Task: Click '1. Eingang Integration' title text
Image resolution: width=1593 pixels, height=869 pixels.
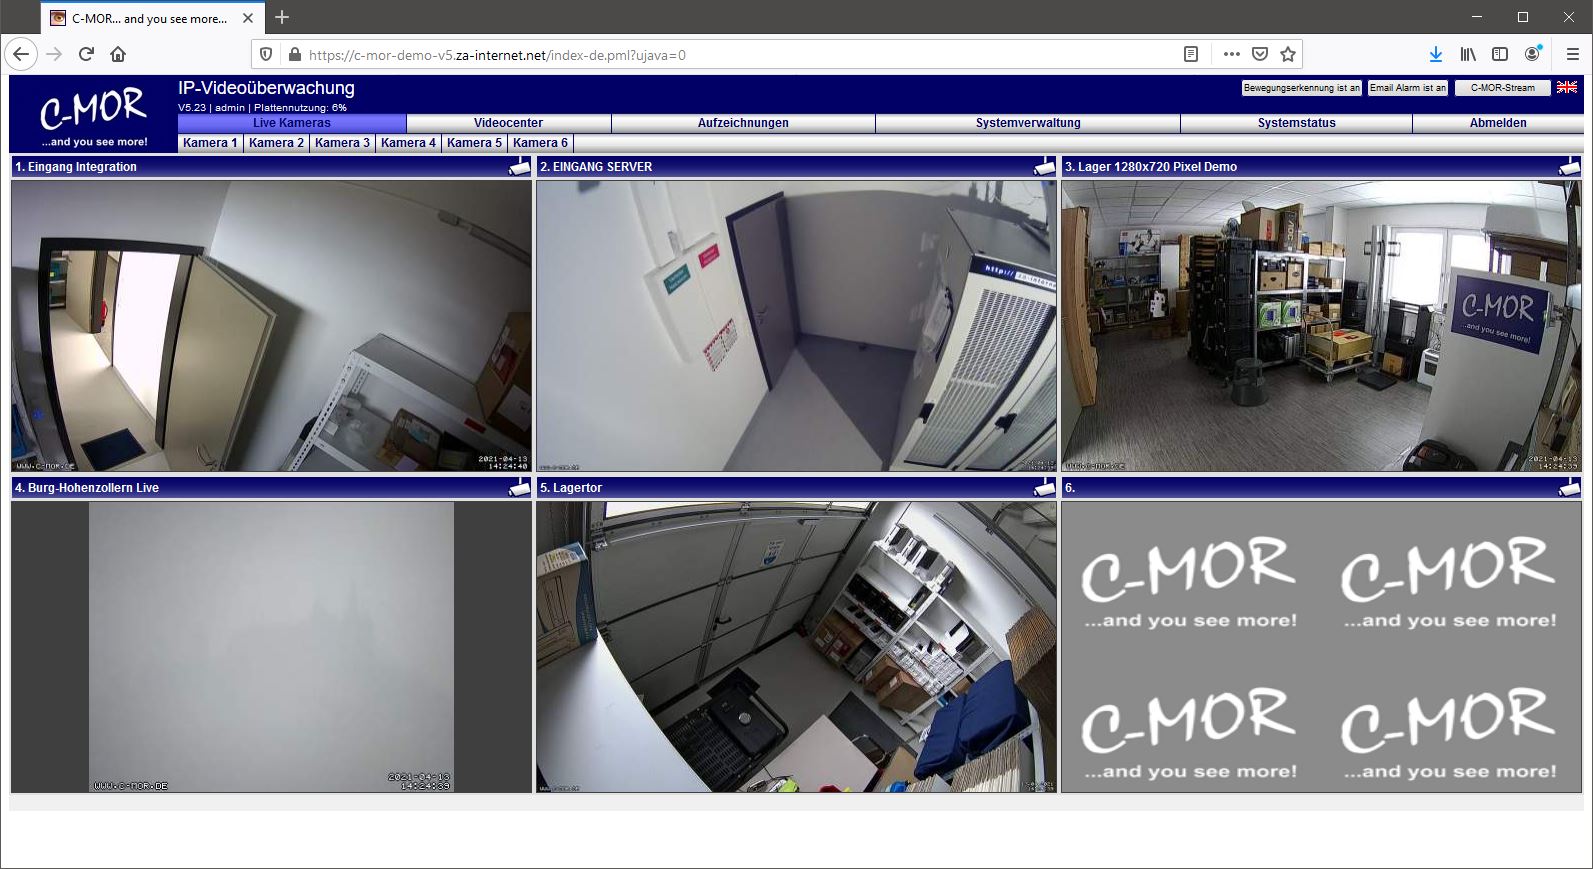Action: coord(76,167)
